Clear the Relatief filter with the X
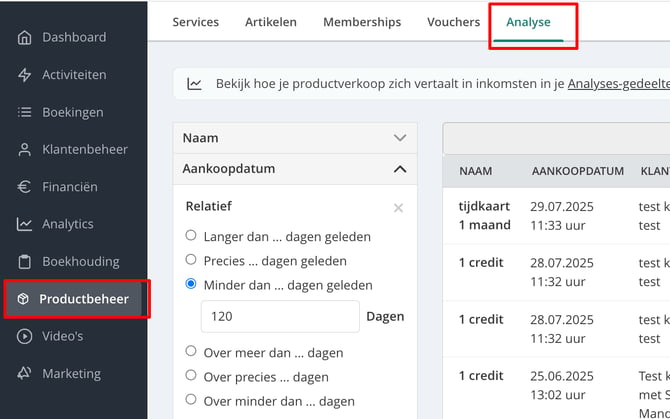Screen dimensions: 670x419 tap(398, 208)
